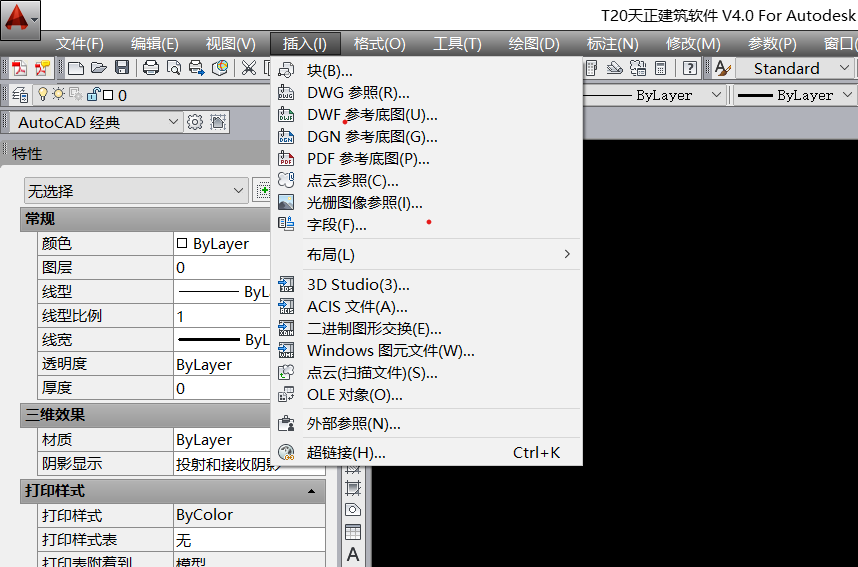The height and width of the screenshot is (567, 858).
Task: Open the 参数(P) menu
Action: tap(772, 44)
